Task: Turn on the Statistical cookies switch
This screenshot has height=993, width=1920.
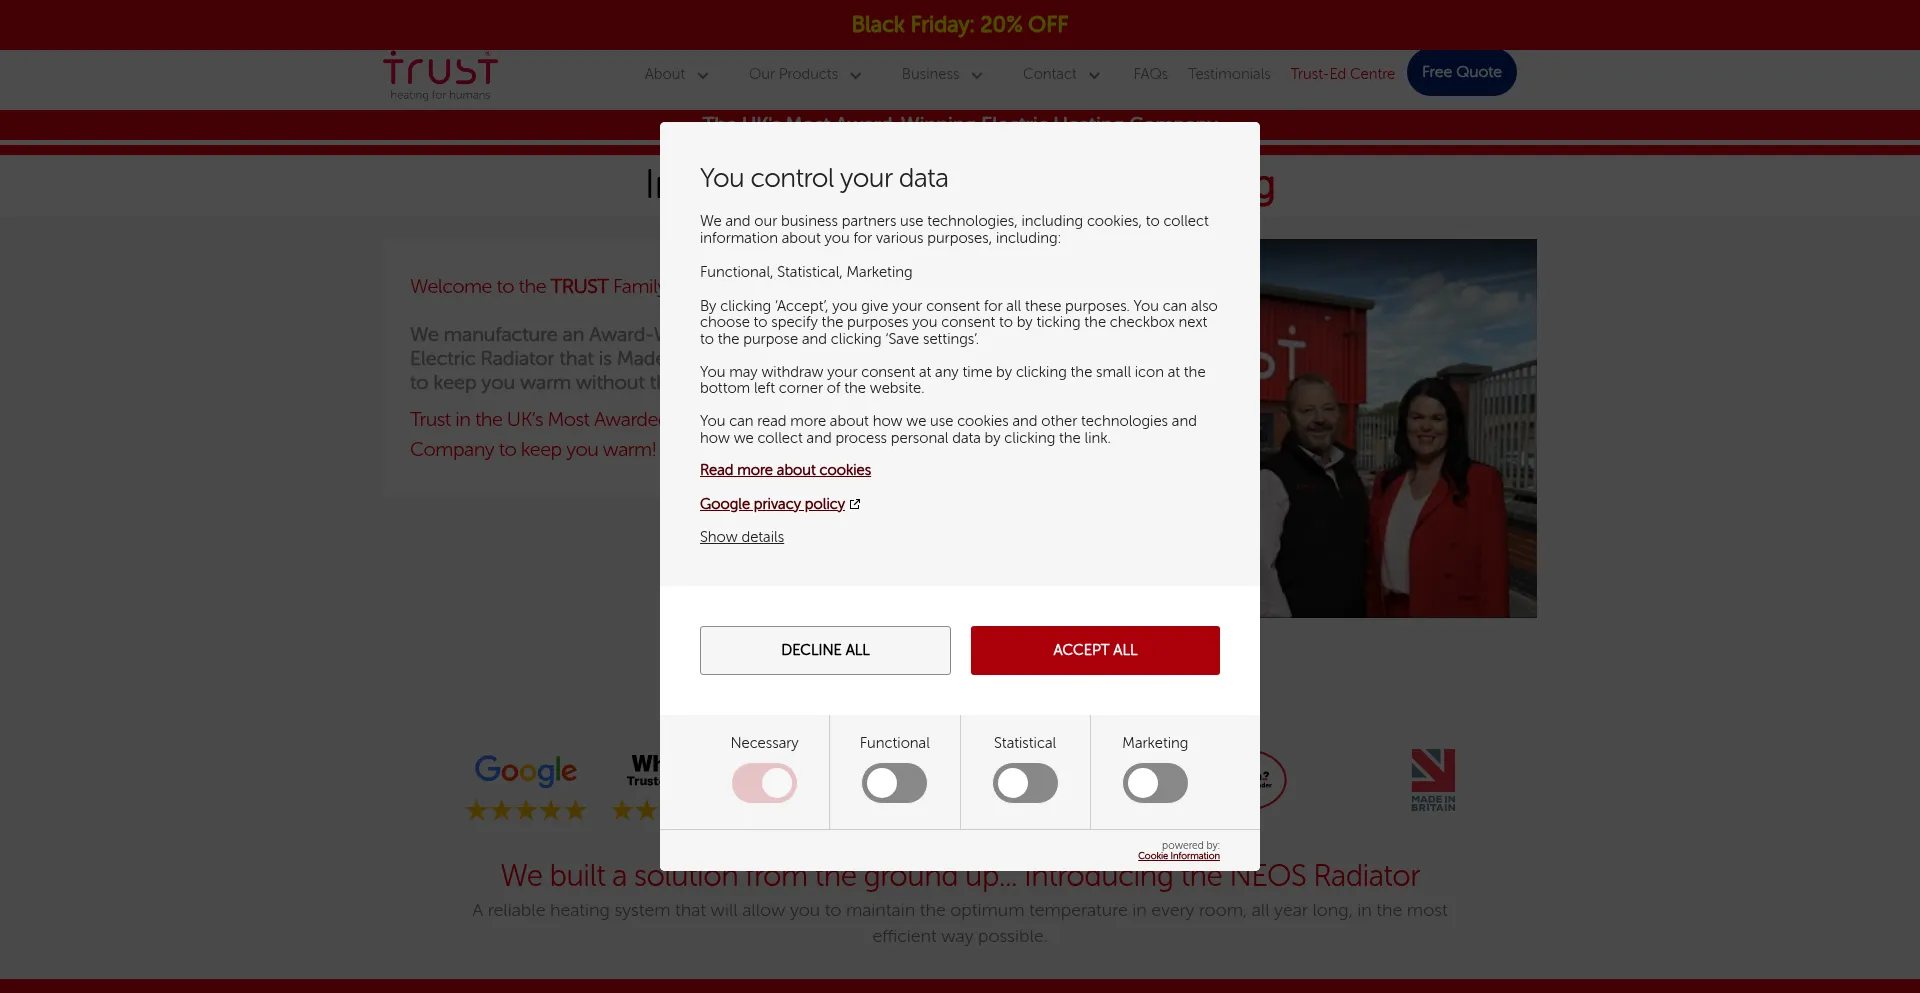Action: point(1025,783)
